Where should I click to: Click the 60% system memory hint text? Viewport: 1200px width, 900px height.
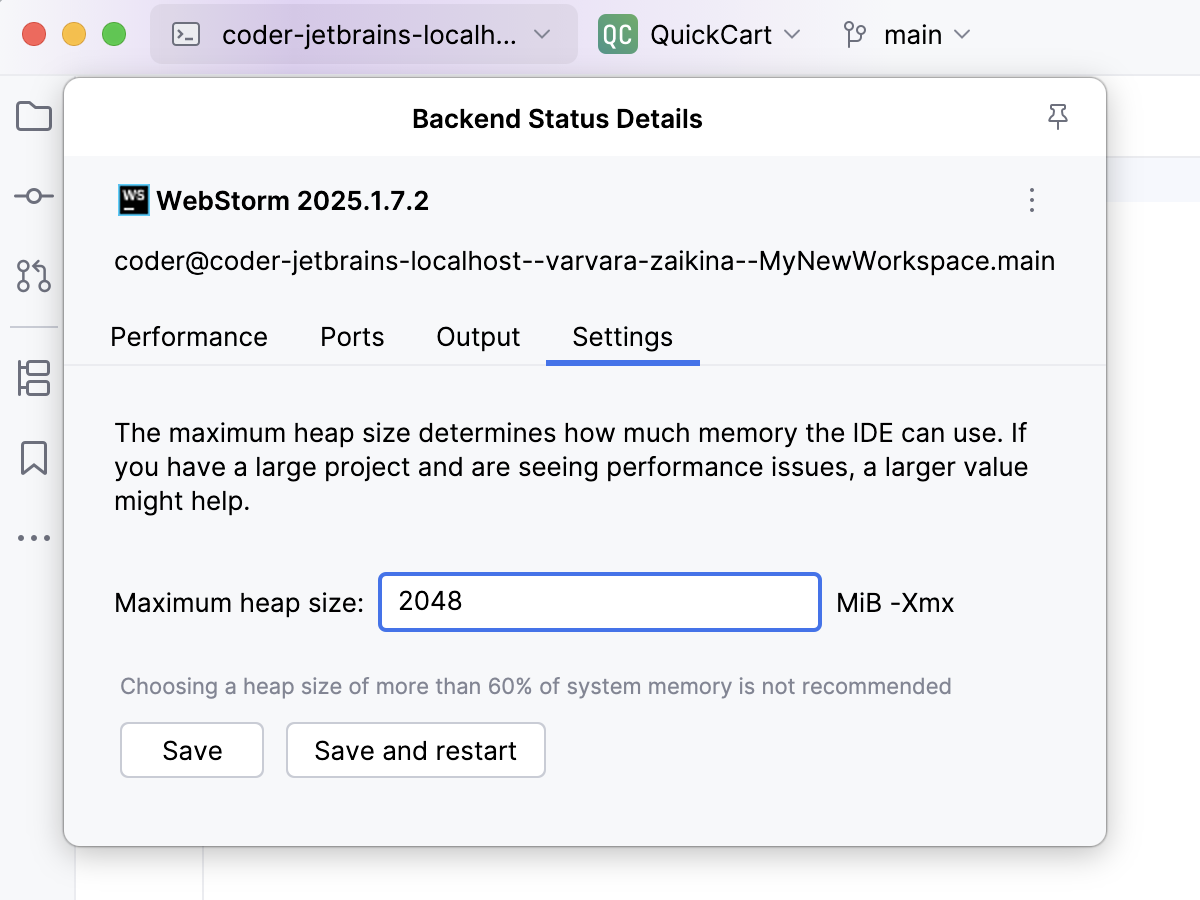click(x=536, y=686)
